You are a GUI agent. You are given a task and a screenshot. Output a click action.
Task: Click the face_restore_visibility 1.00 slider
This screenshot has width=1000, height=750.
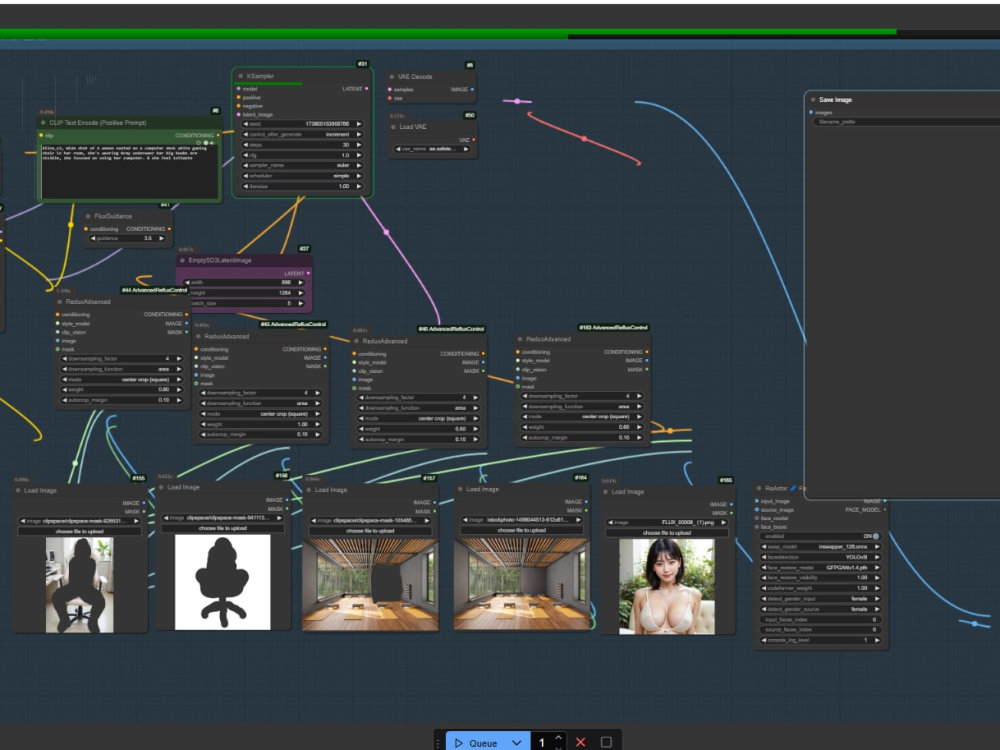(x=820, y=578)
